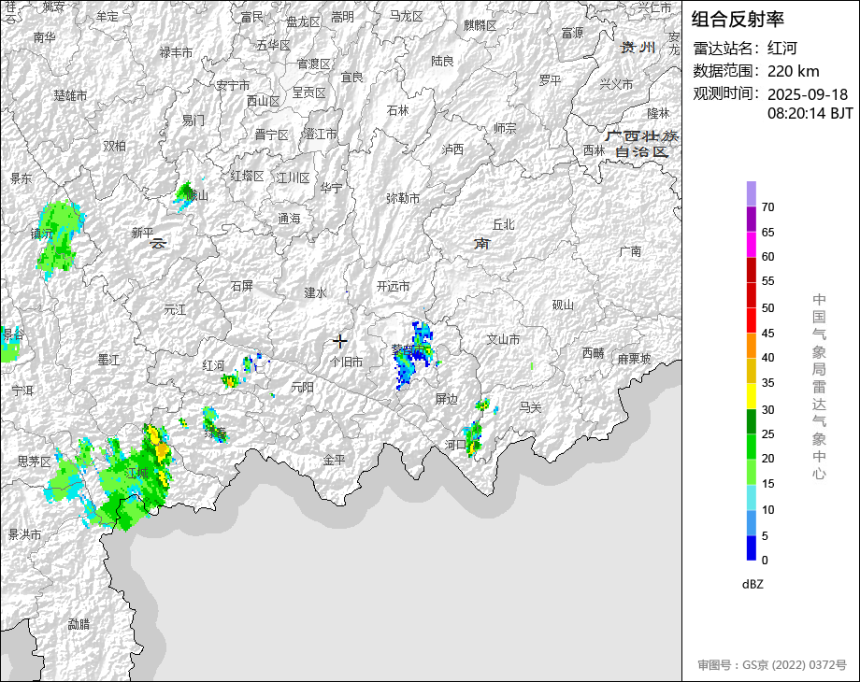Click the 景洪市 map label
The height and width of the screenshot is (682, 860).
25,534
